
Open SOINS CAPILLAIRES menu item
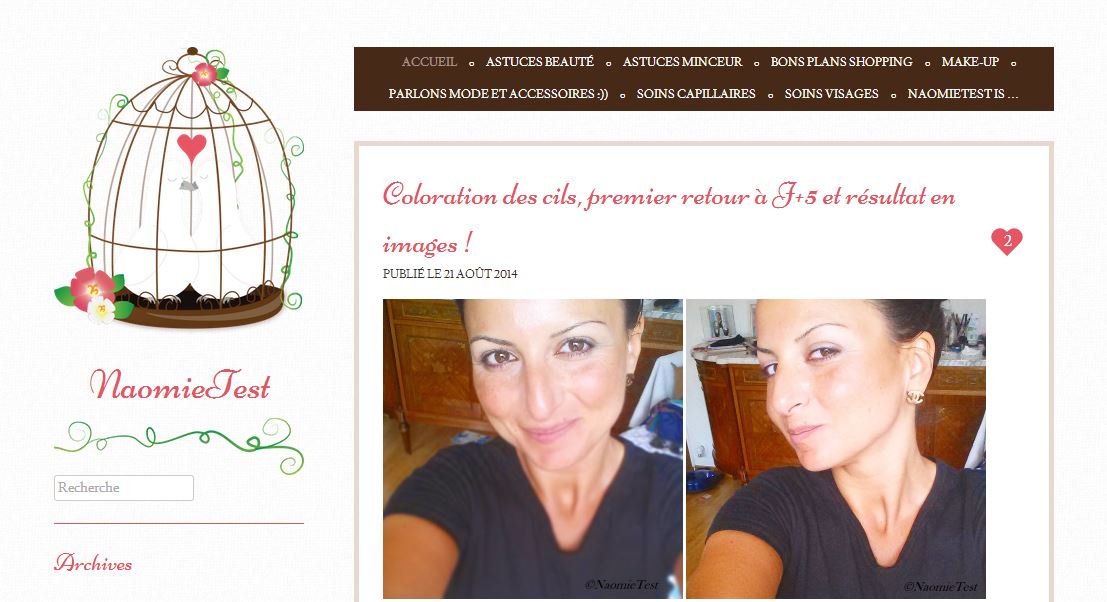[696, 94]
